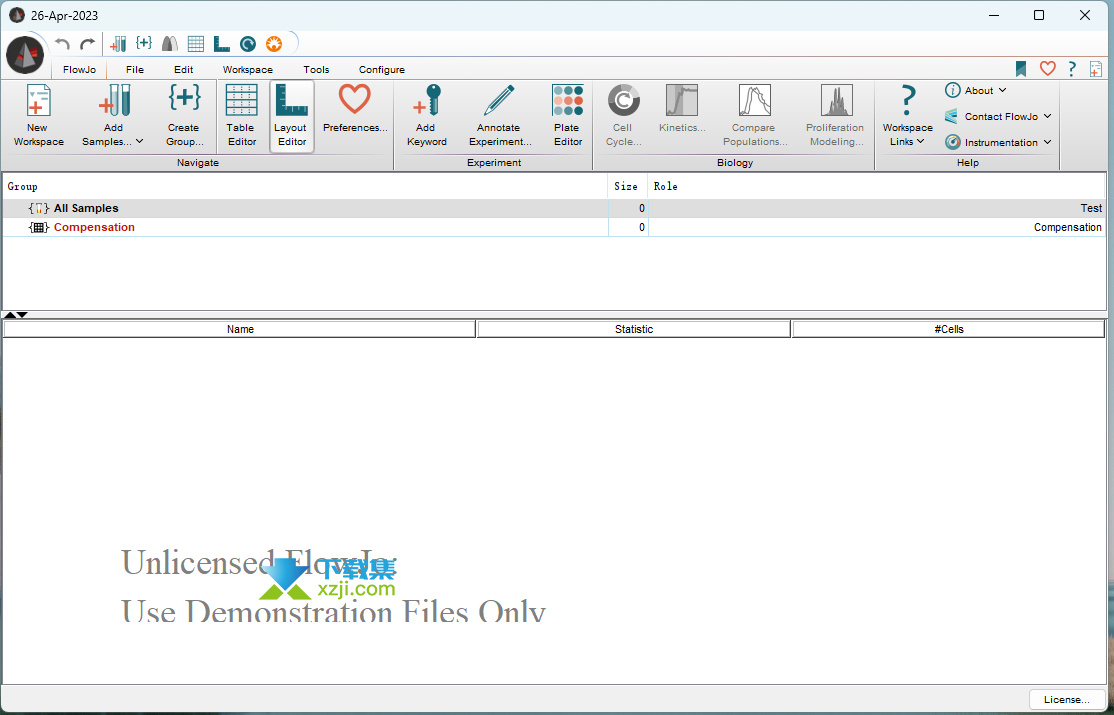The image size is (1114, 715).
Task: Click the bookmark icon at top right
Action: pos(1021,68)
